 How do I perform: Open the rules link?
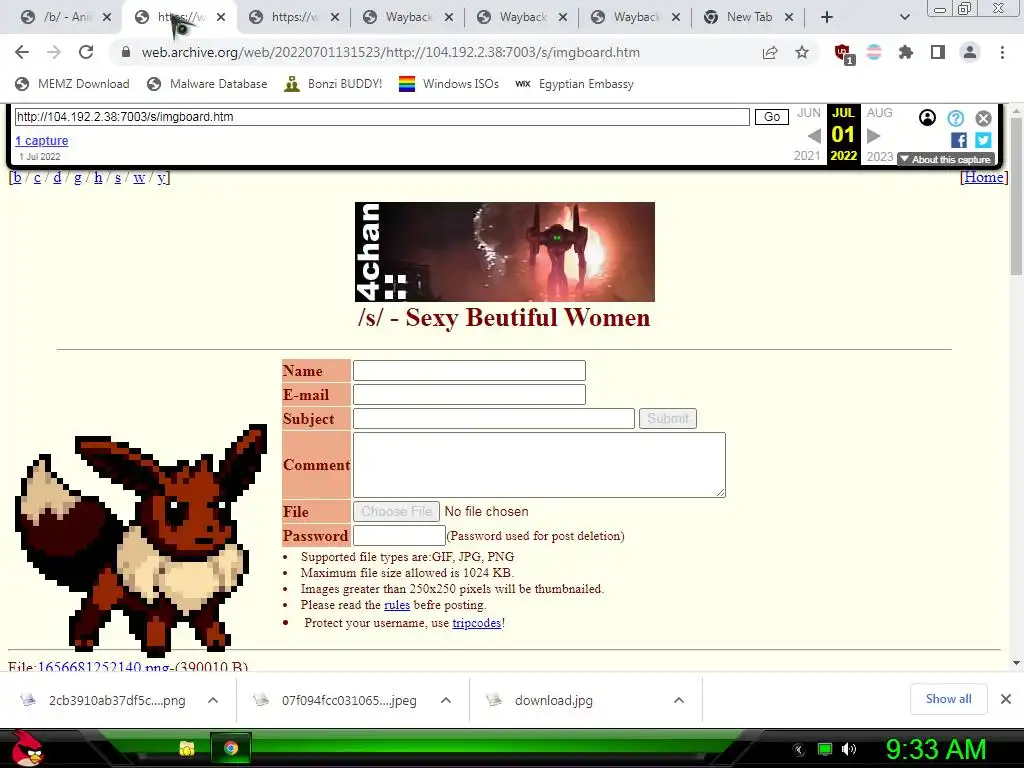[x=397, y=605]
